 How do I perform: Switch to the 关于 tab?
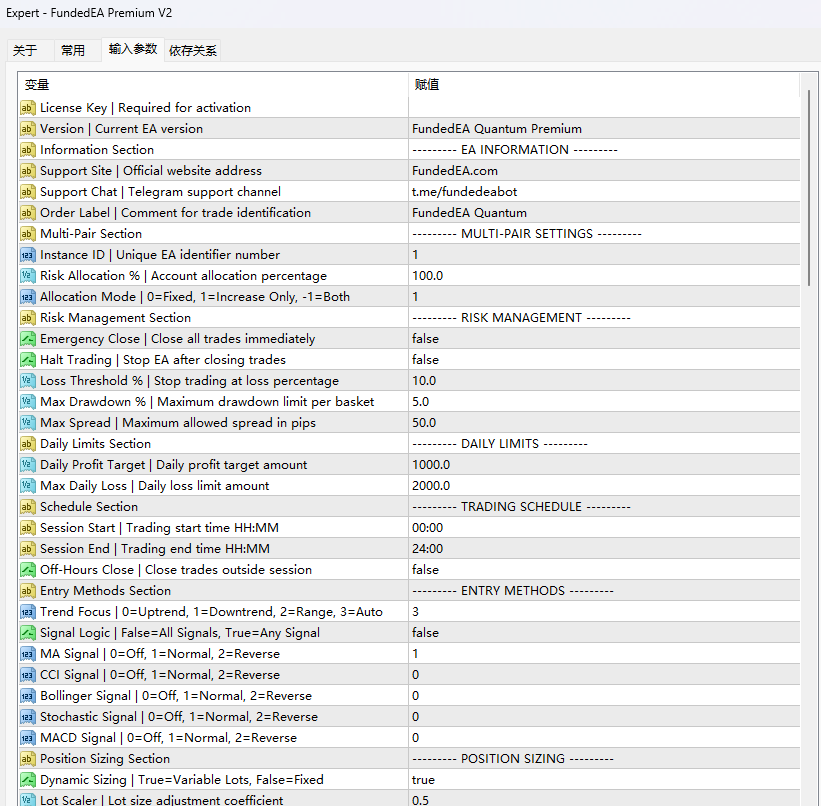25,51
